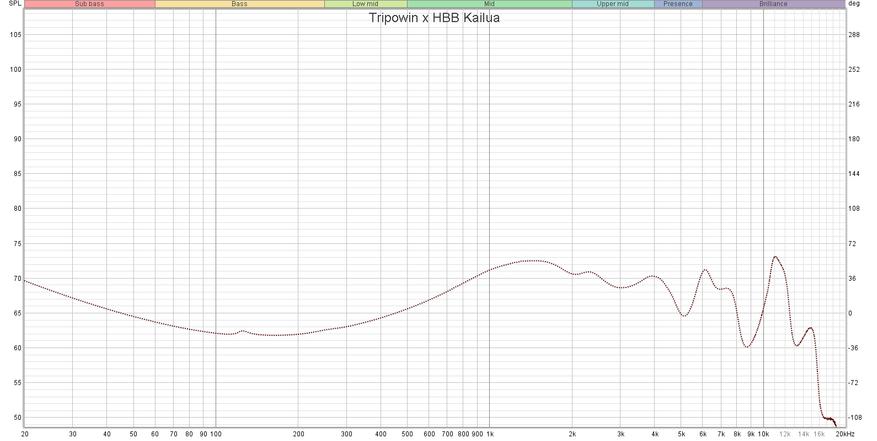The image size is (877, 441).
Task: Select the 7k frequency axis label
Action: pyautogui.click(x=722, y=434)
